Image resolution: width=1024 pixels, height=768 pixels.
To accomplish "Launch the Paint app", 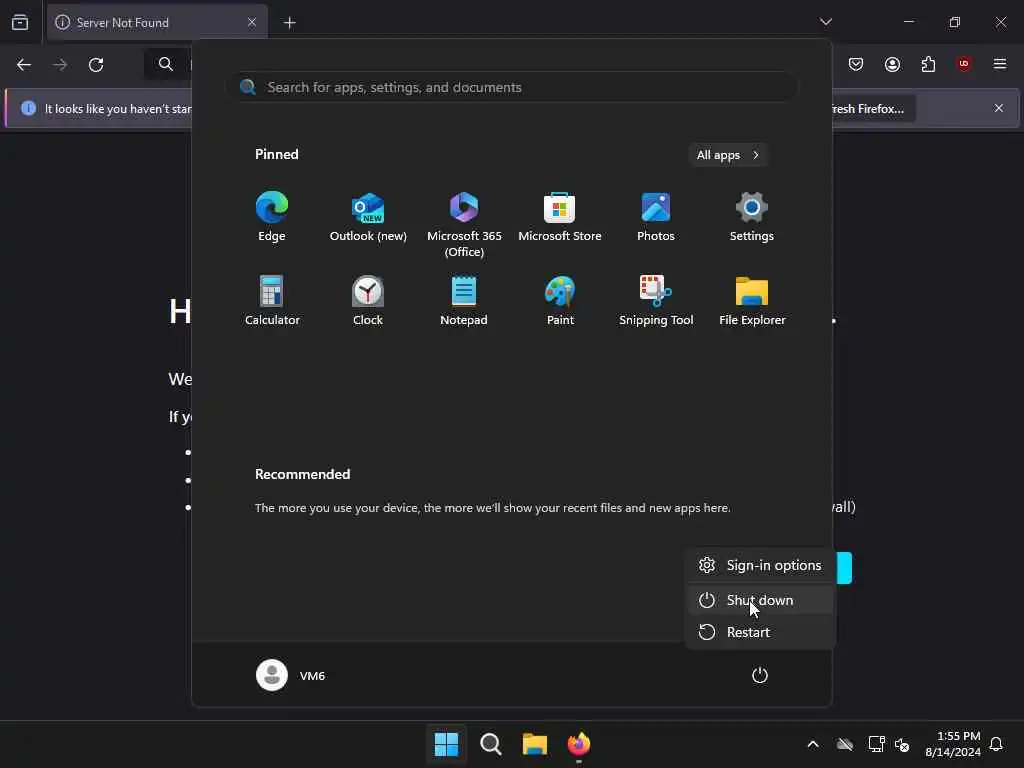I will click(x=560, y=300).
